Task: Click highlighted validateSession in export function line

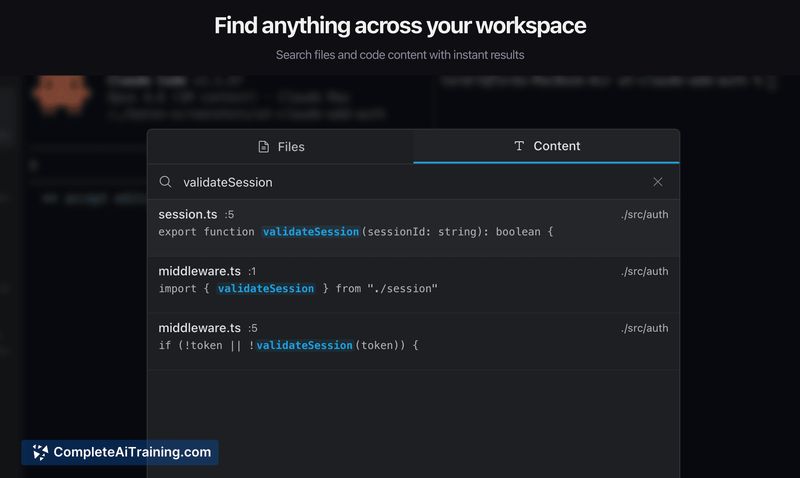Action: click(310, 232)
